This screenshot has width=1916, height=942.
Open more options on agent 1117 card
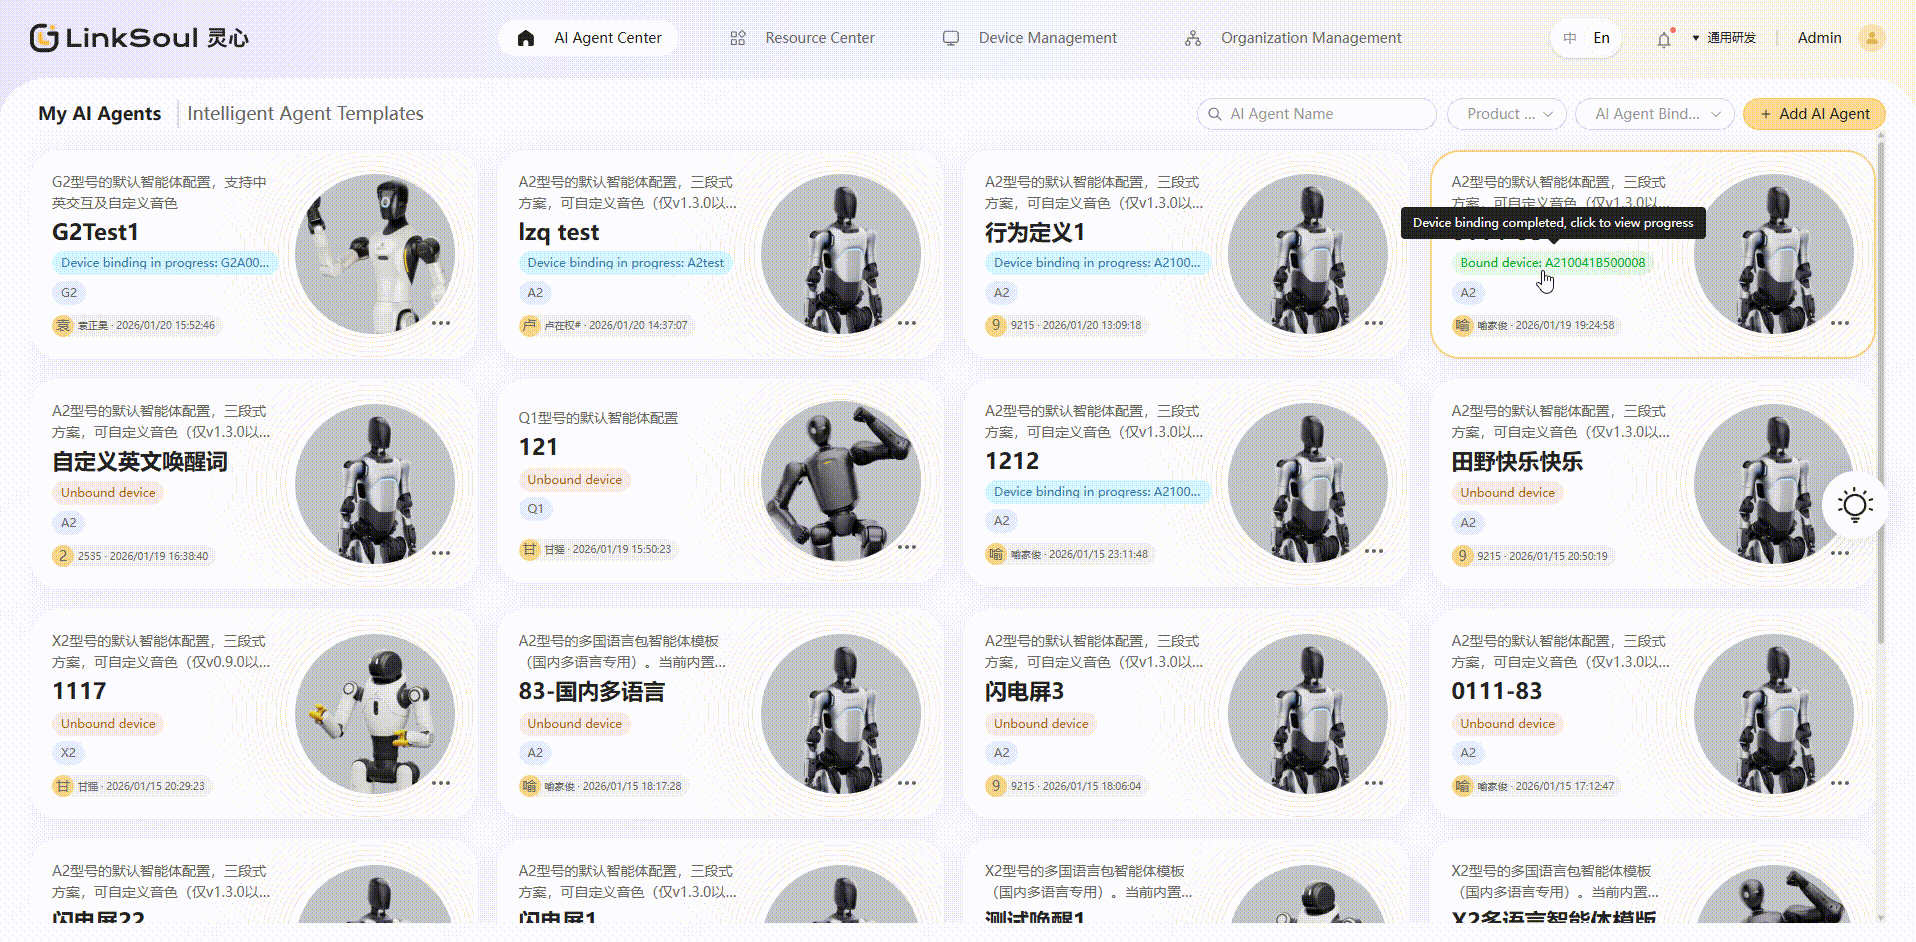[x=441, y=783]
